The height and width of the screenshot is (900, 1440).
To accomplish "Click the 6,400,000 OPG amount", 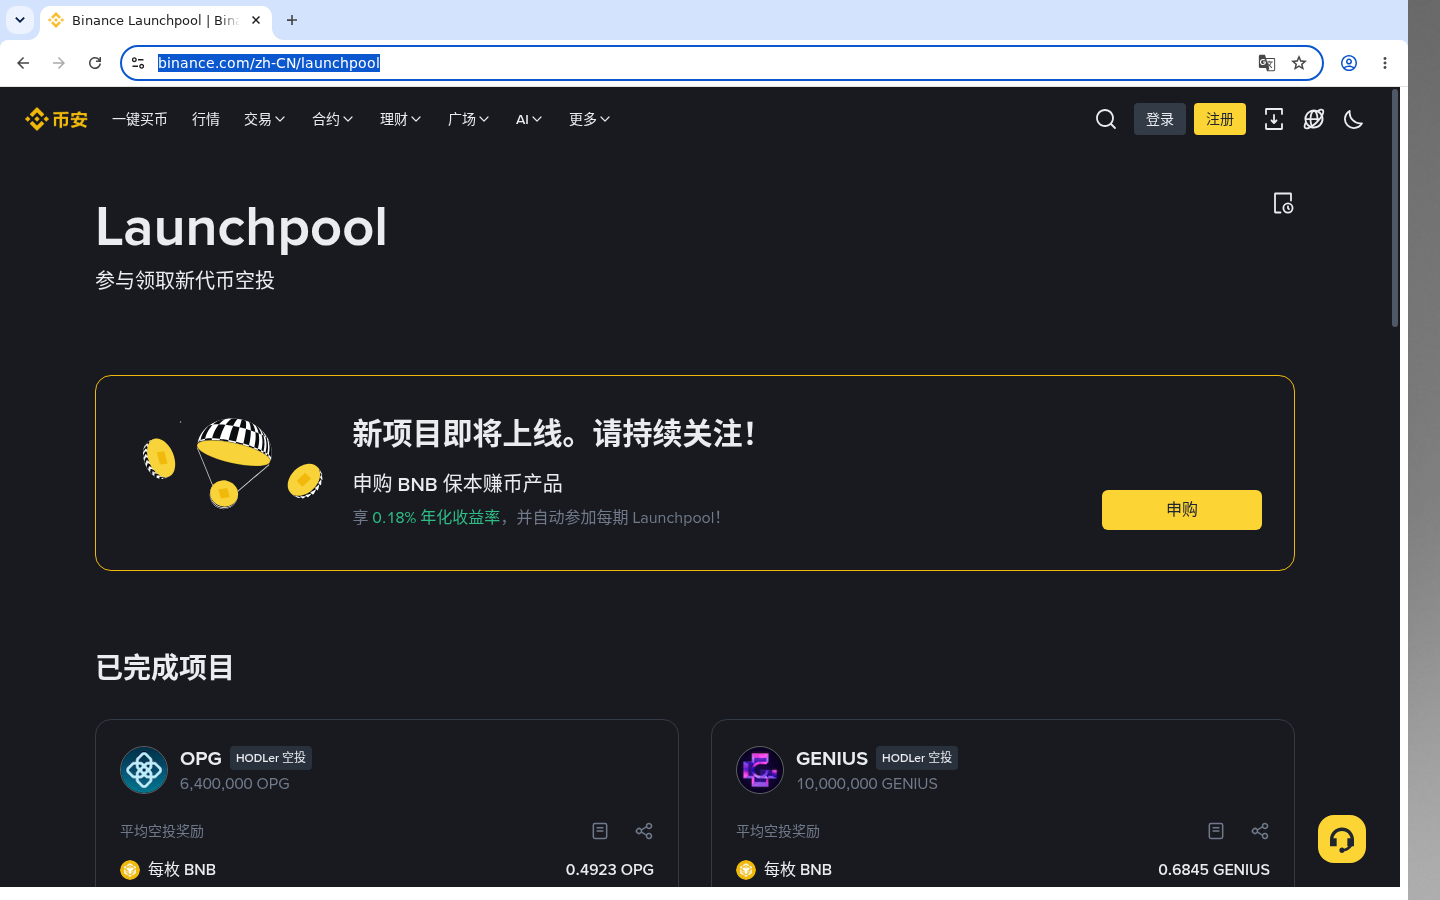I will (235, 784).
